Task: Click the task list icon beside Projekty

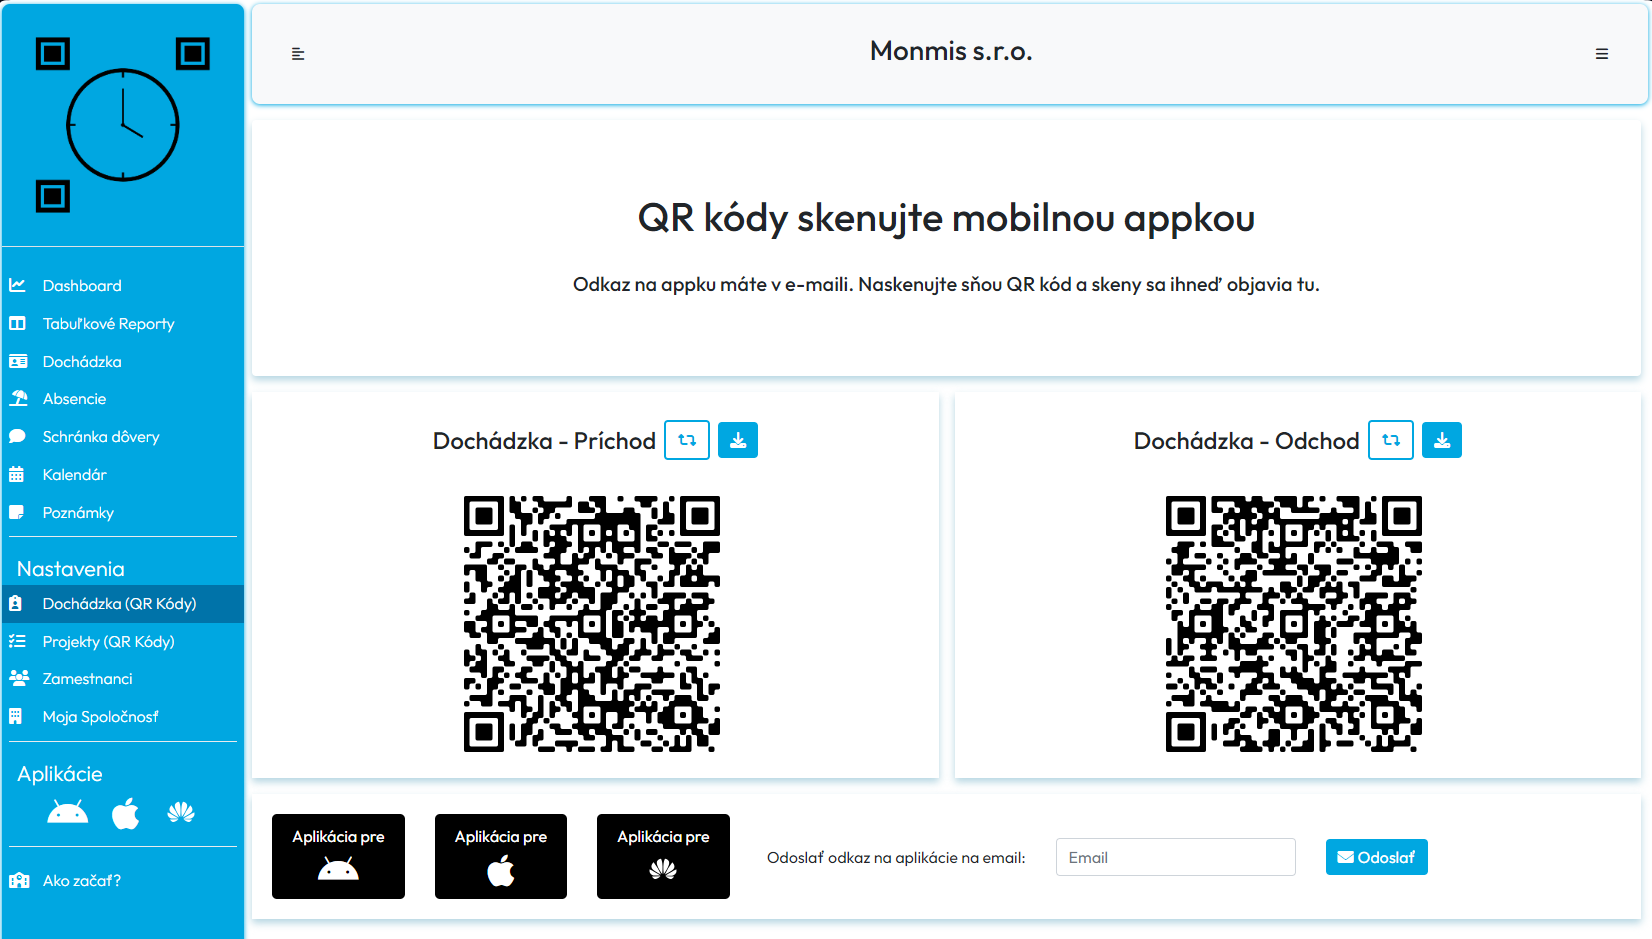Action: pos(17,641)
